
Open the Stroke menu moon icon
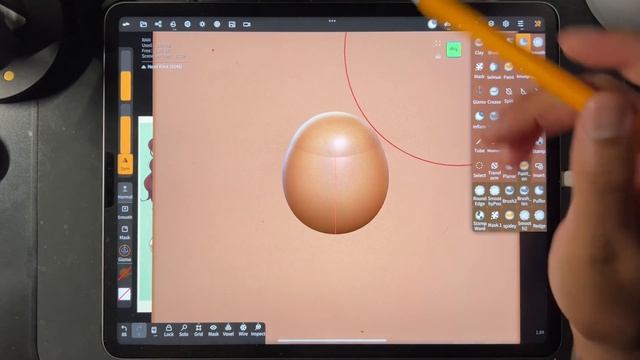tap(432, 24)
